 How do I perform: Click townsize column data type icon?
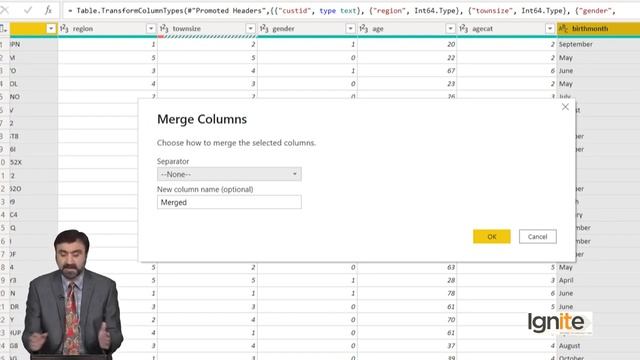click(164, 29)
